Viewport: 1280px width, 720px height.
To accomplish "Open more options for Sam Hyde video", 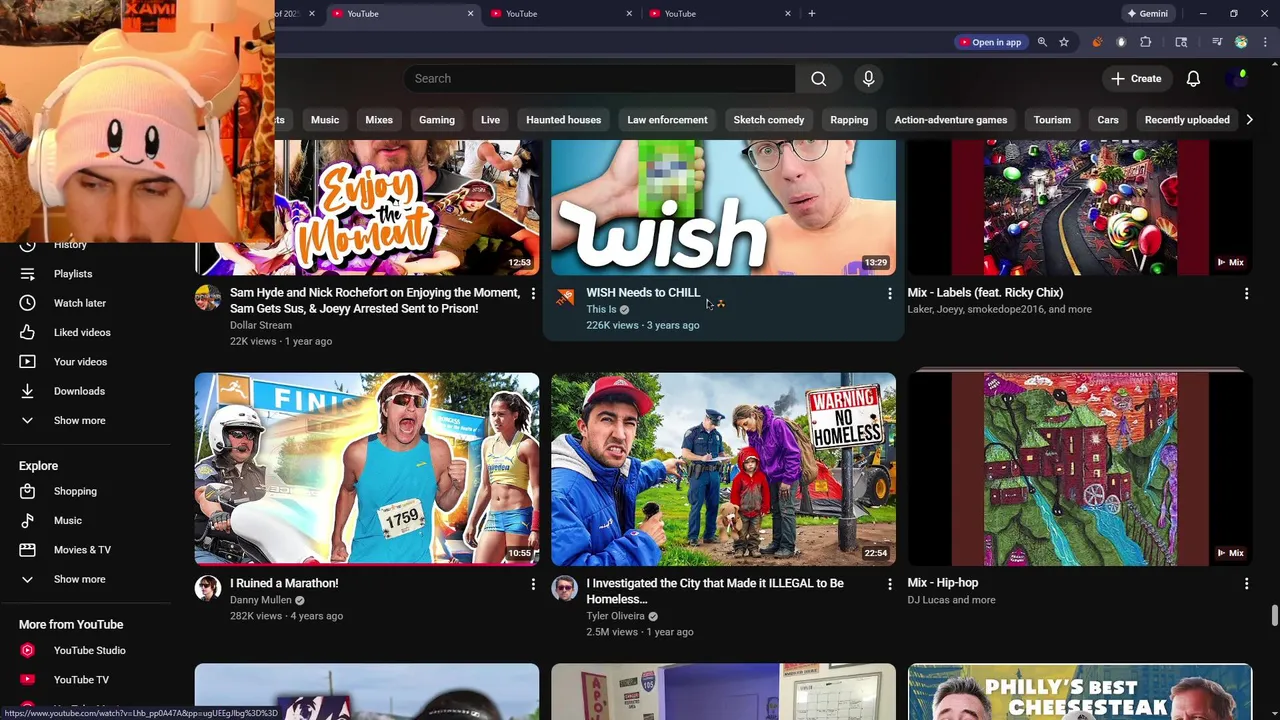I will click(x=533, y=294).
